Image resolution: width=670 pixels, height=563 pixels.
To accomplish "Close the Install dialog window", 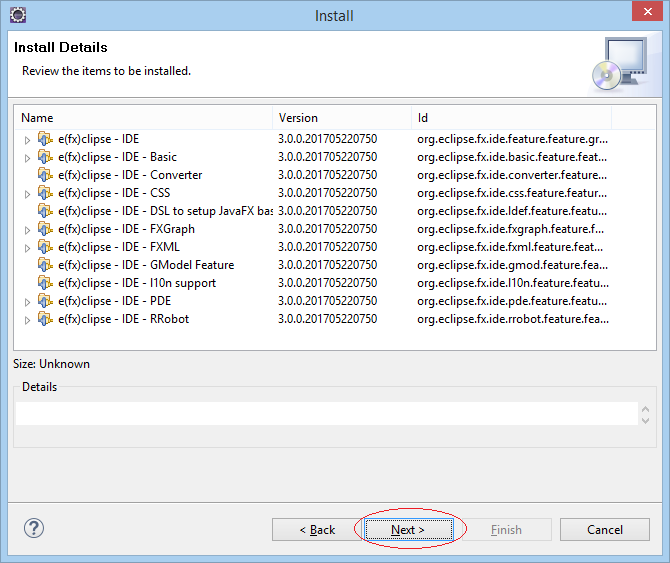I will click(x=647, y=12).
